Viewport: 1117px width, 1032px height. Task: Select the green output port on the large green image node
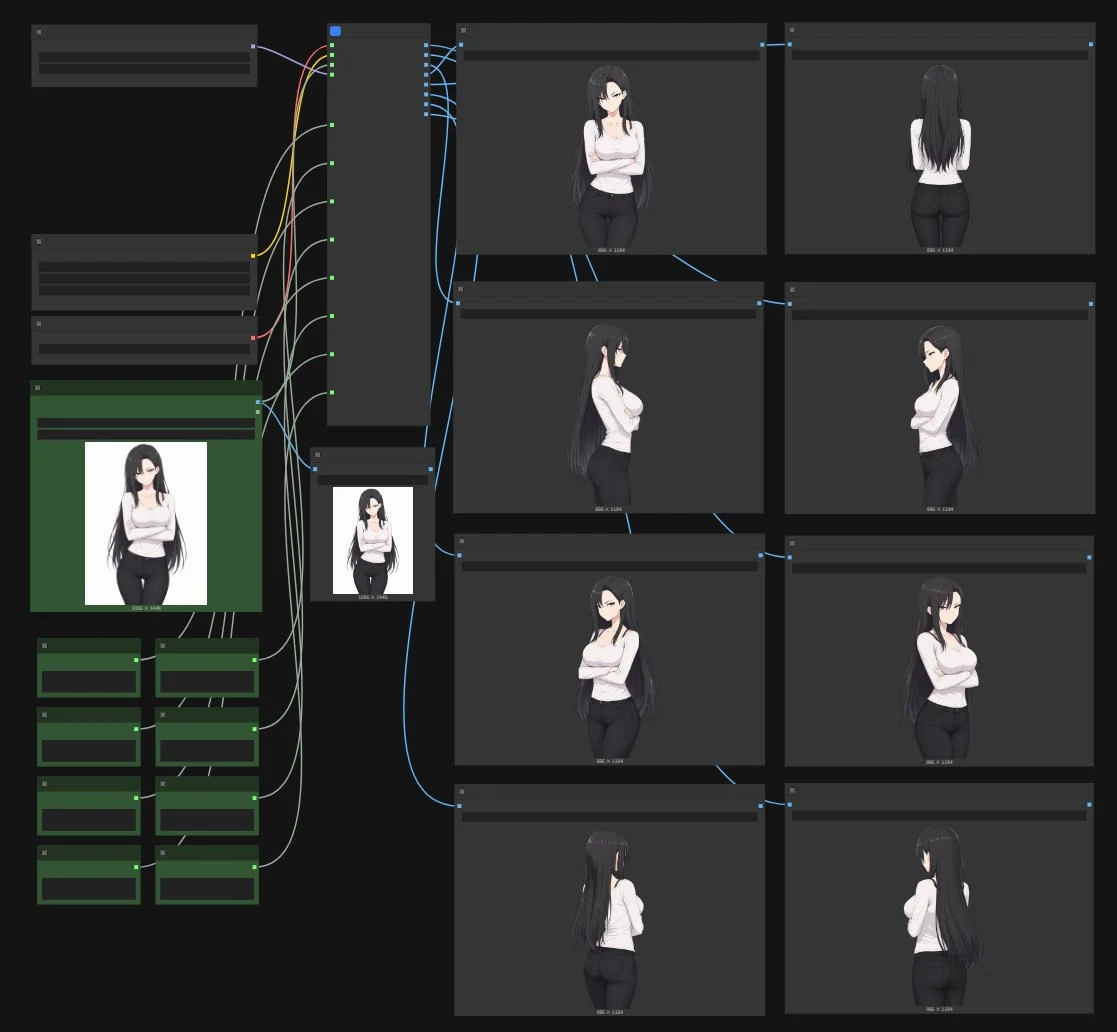258,412
